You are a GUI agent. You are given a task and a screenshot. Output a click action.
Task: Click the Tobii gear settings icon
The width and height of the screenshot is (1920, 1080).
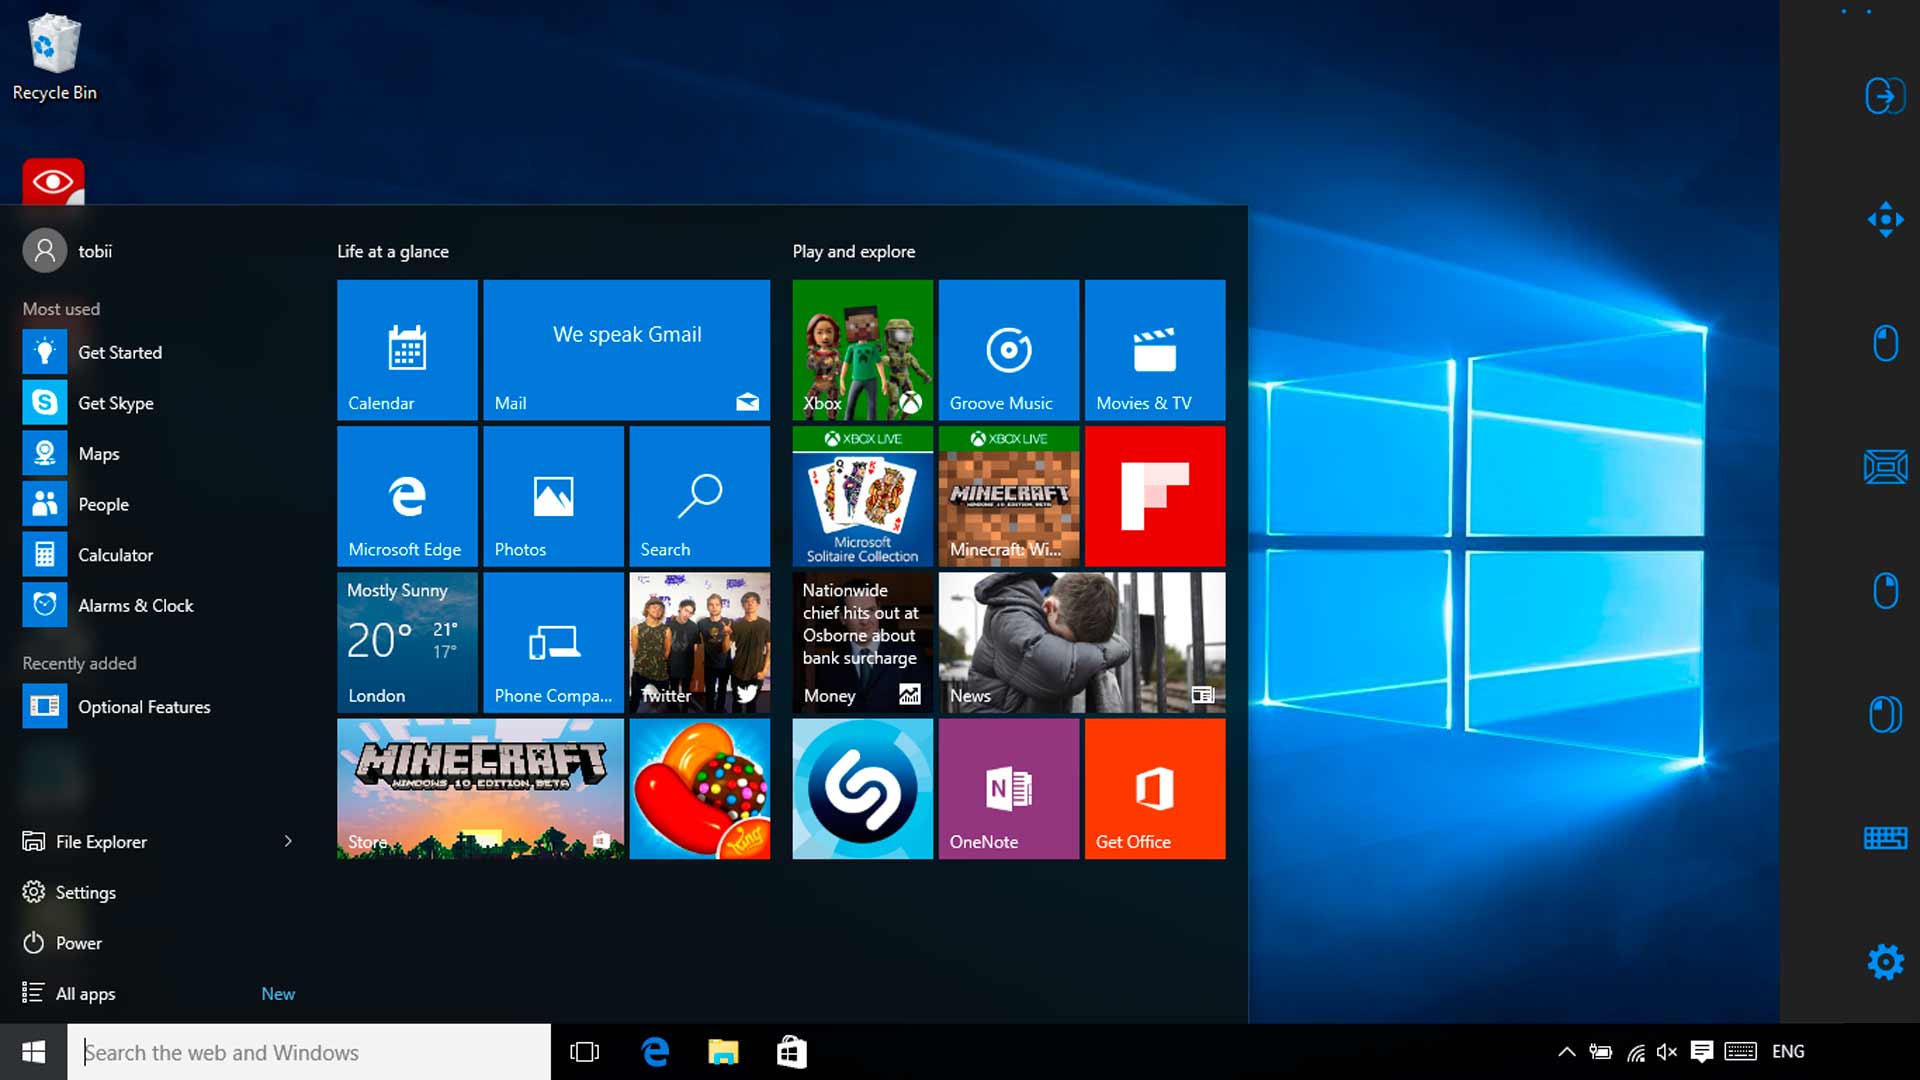click(x=1885, y=962)
